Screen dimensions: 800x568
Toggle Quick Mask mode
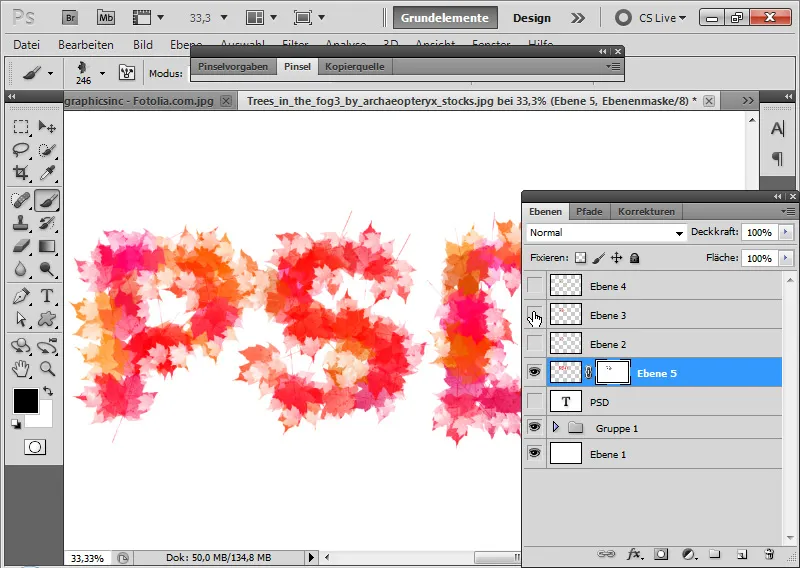(x=35, y=448)
